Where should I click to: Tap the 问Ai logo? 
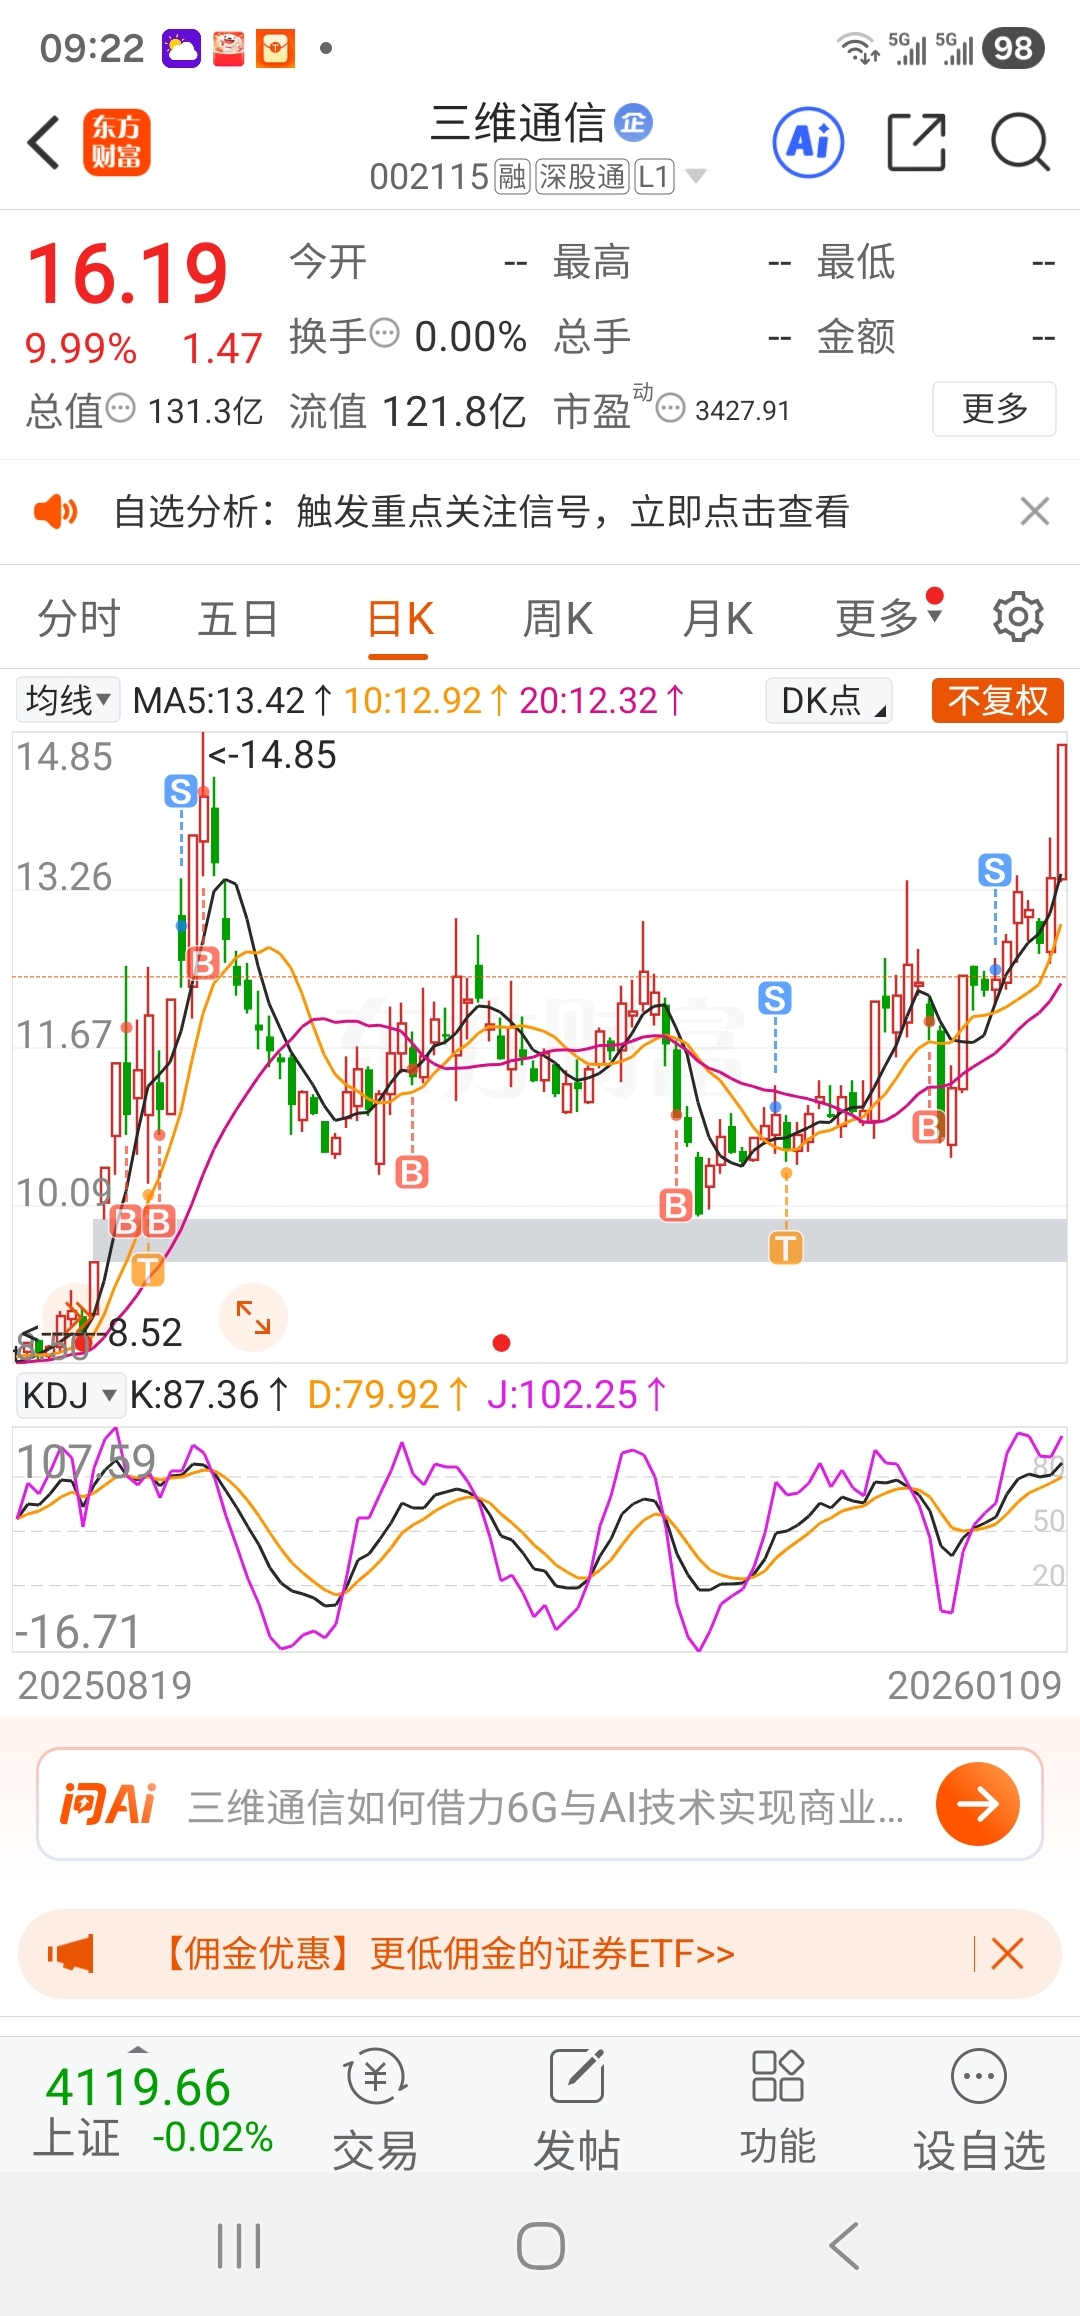click(x=108, y=1804)
